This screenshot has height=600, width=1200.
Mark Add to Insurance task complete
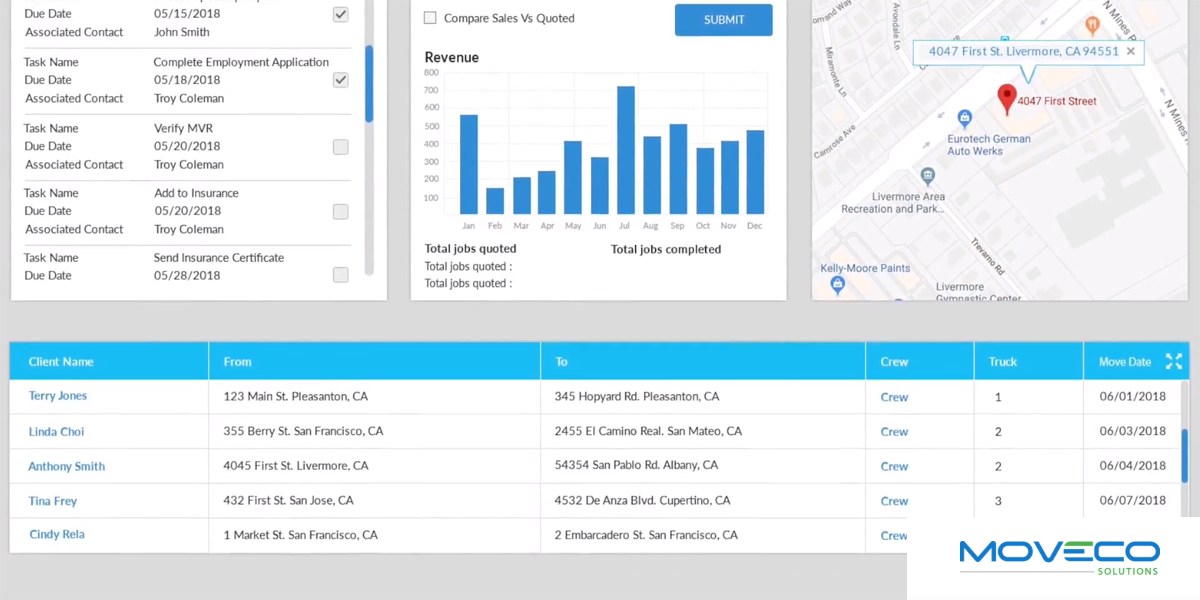pos(341,212)
